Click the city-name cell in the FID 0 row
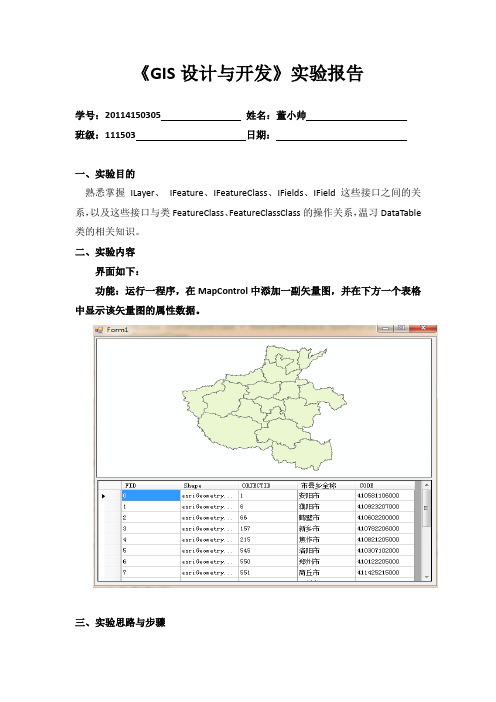Image resolution: width=496 pixels, height=702 pixels. click(326, 496)
